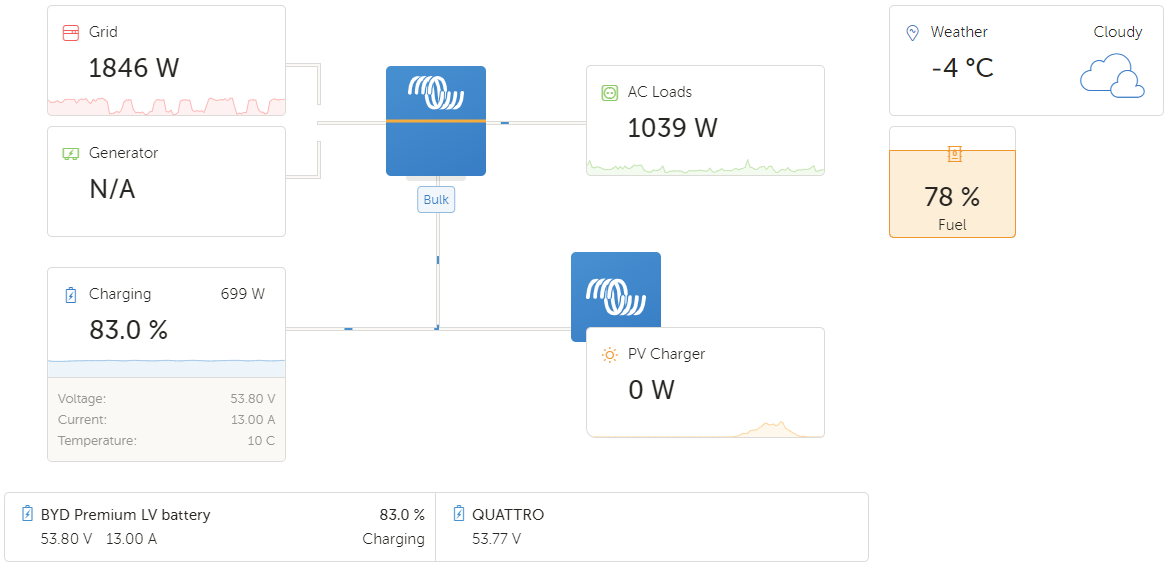Click the Bulk charge state badge
Image resolution: width=1170 pixels, height=567 pixels.
436,200
